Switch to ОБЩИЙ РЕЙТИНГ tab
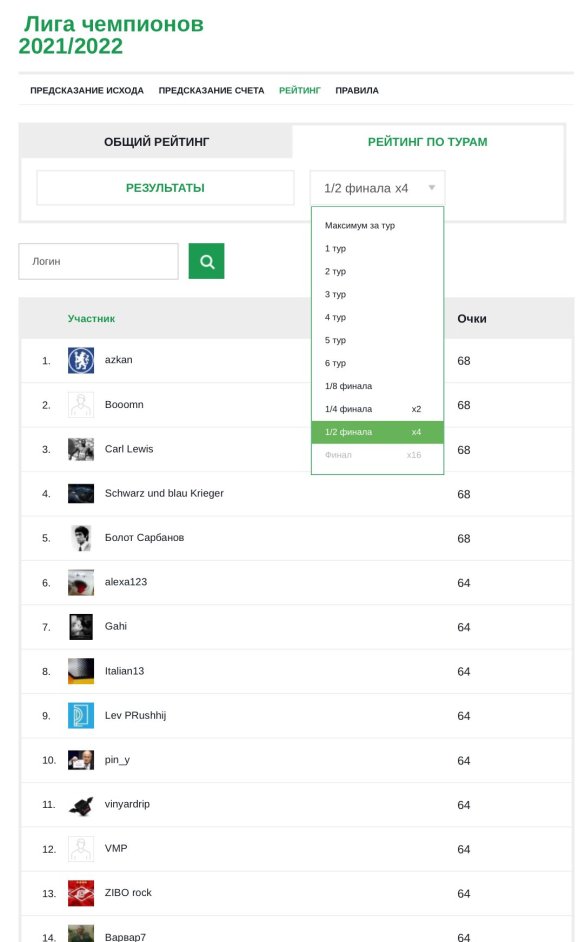The height and width of the screenshot is (942, 585). tap(157, 142)
